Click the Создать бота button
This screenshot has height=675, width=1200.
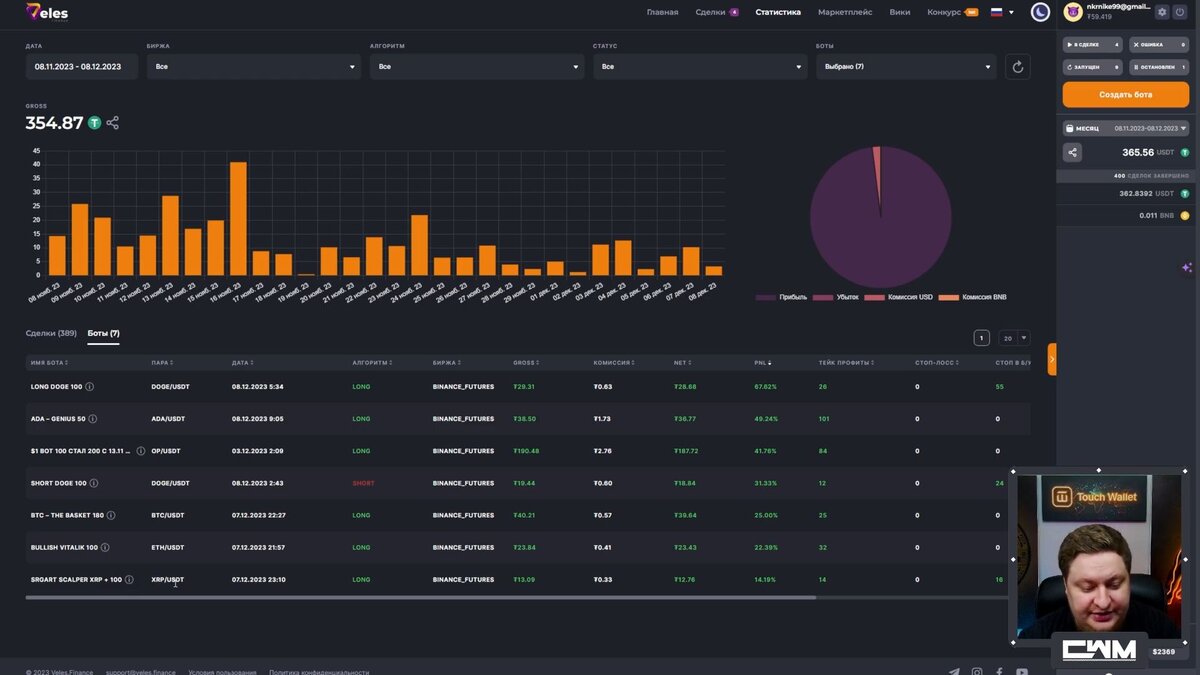[x=1126, y=94]
